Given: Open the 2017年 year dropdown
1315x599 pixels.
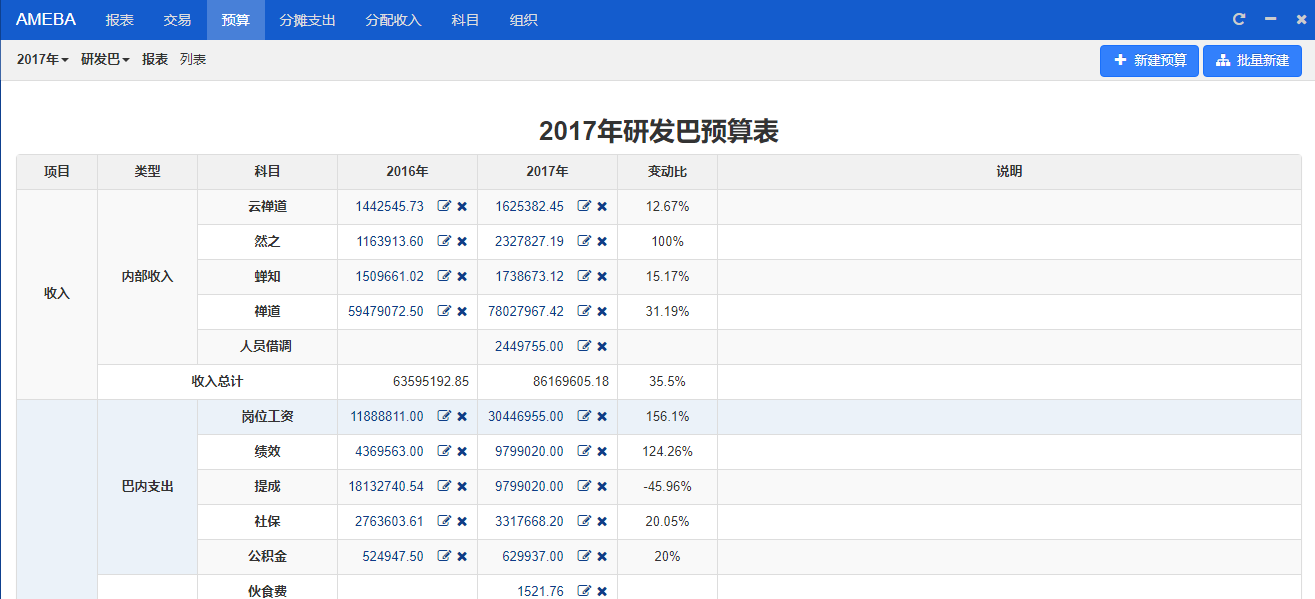Looking at the screenshot, I should pyautogui.click(x=42, y=60).
